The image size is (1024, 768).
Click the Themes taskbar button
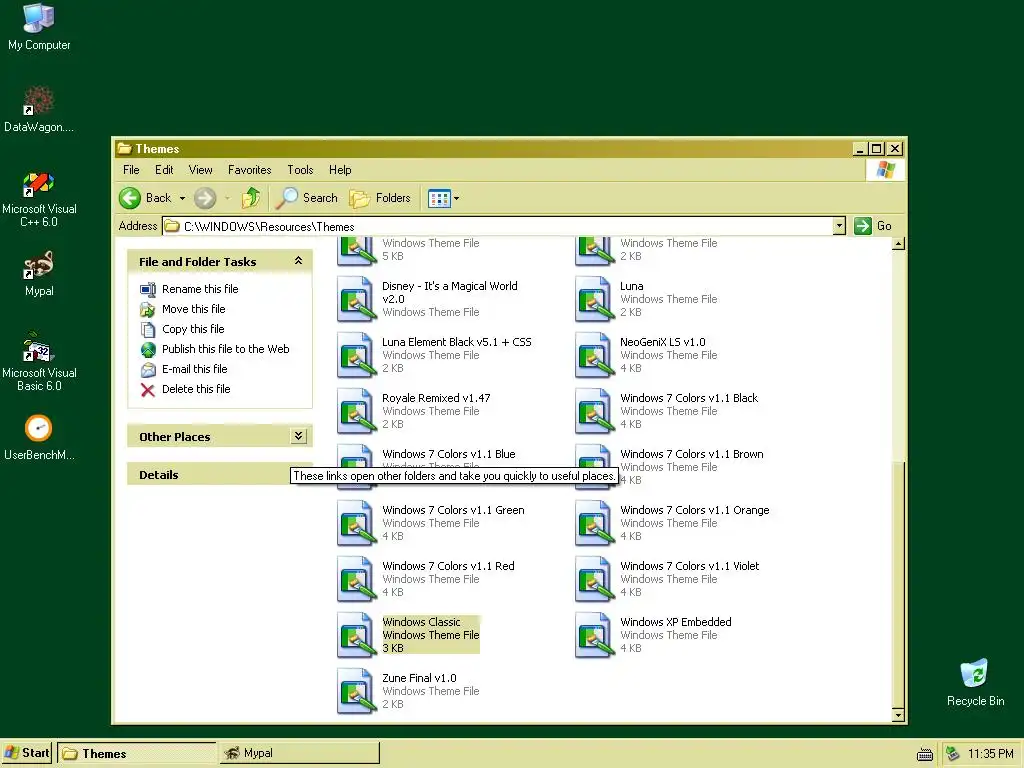136,753
